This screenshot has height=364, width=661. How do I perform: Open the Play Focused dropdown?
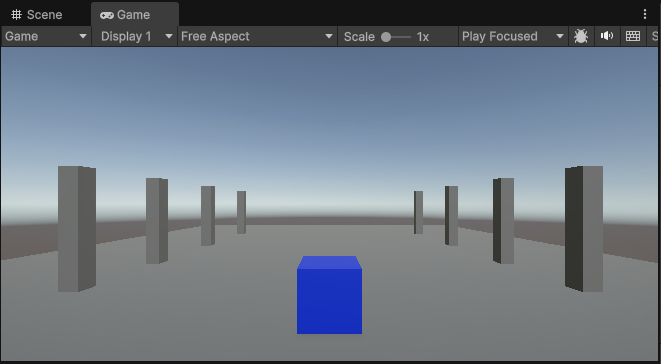(513, 36)
